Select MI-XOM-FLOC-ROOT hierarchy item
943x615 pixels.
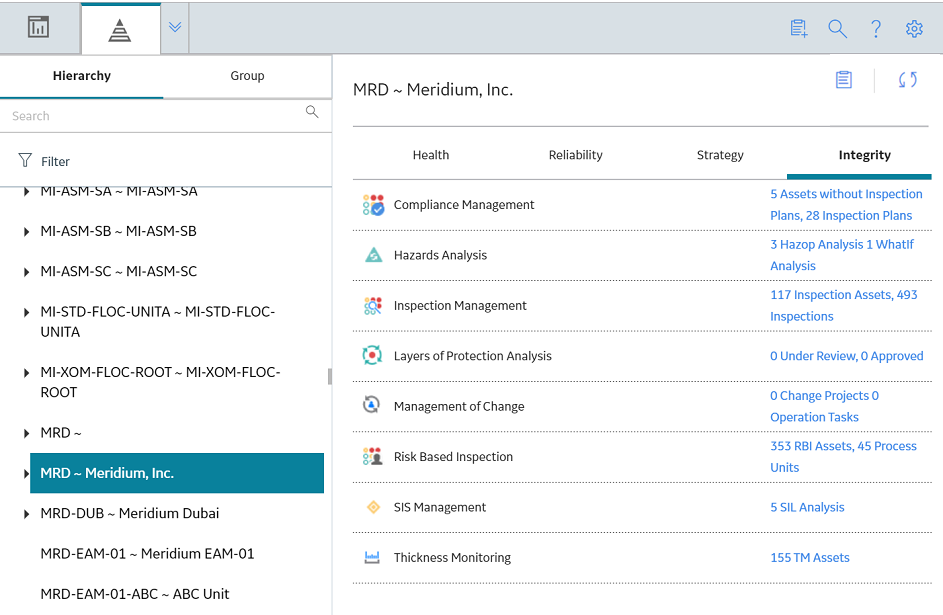pyautogui.click(x=161, y=382)
